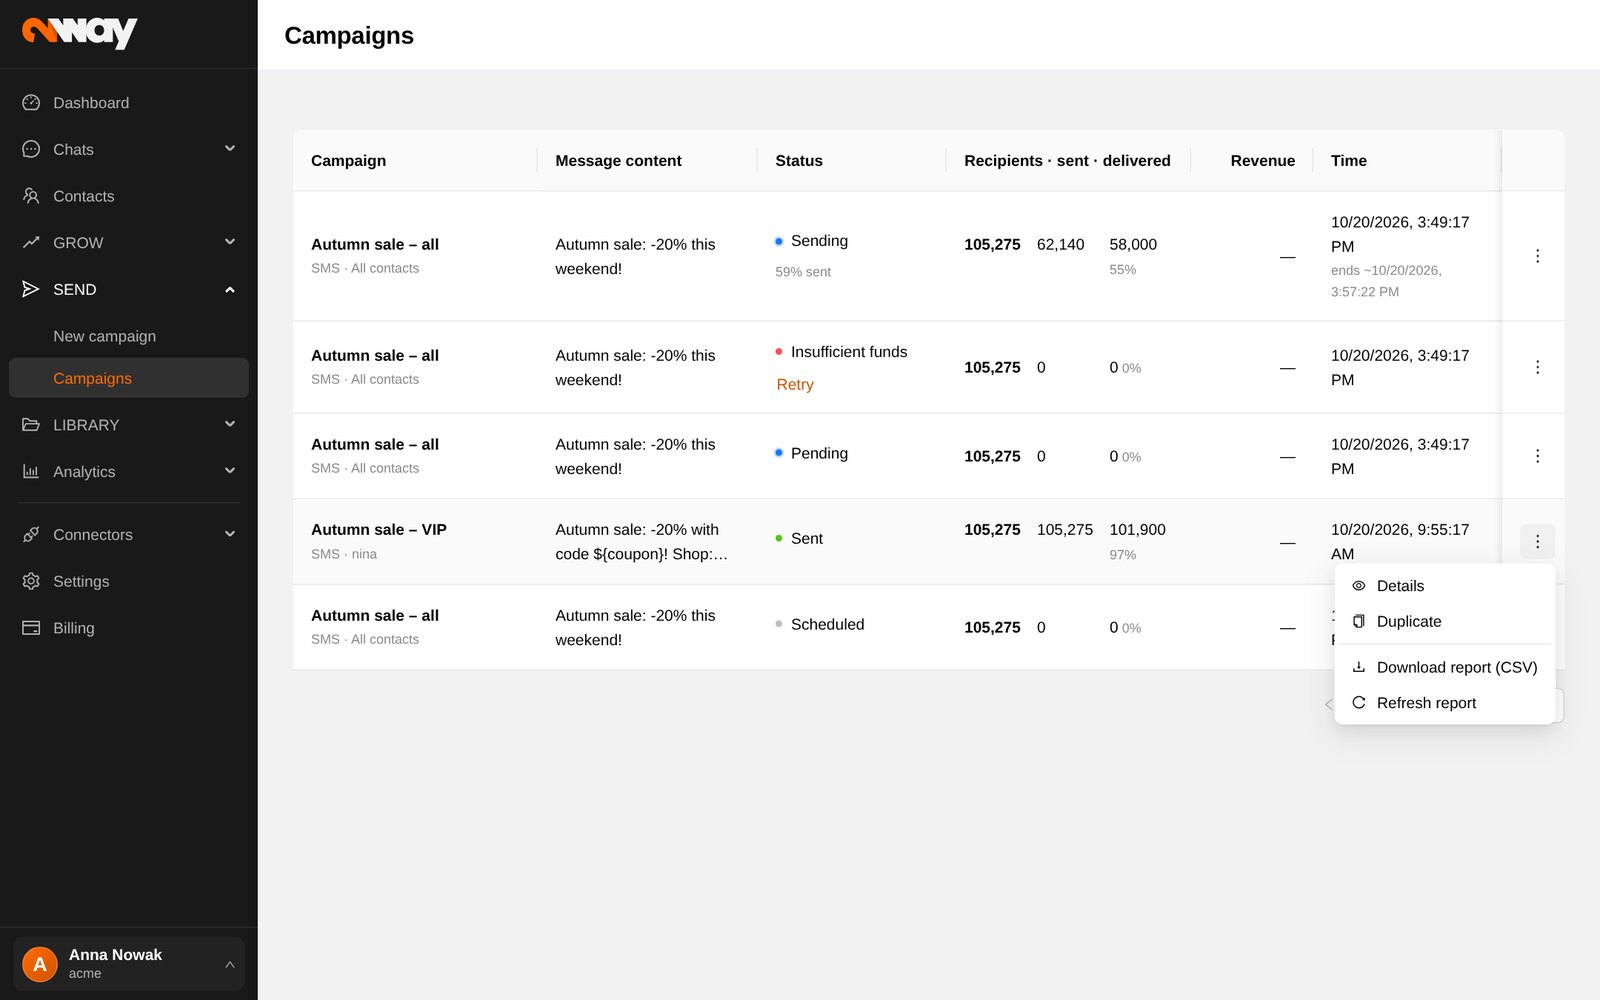Click the Campaign column header
Image resolution: width=1600 pixels, height=1000 pixels.
pyautogui.click(x=348, y=160)
